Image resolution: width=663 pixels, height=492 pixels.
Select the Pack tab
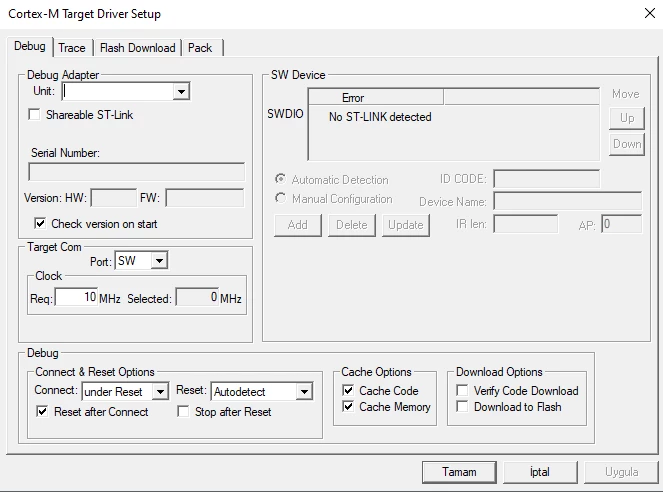[200, 48]
